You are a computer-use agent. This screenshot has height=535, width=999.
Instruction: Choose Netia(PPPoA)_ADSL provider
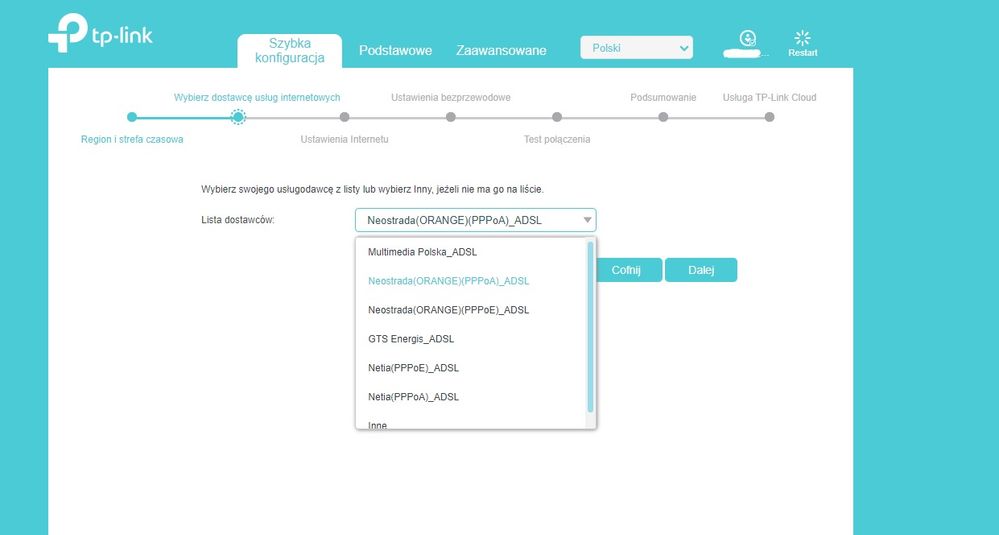click(x=471, y=397)
